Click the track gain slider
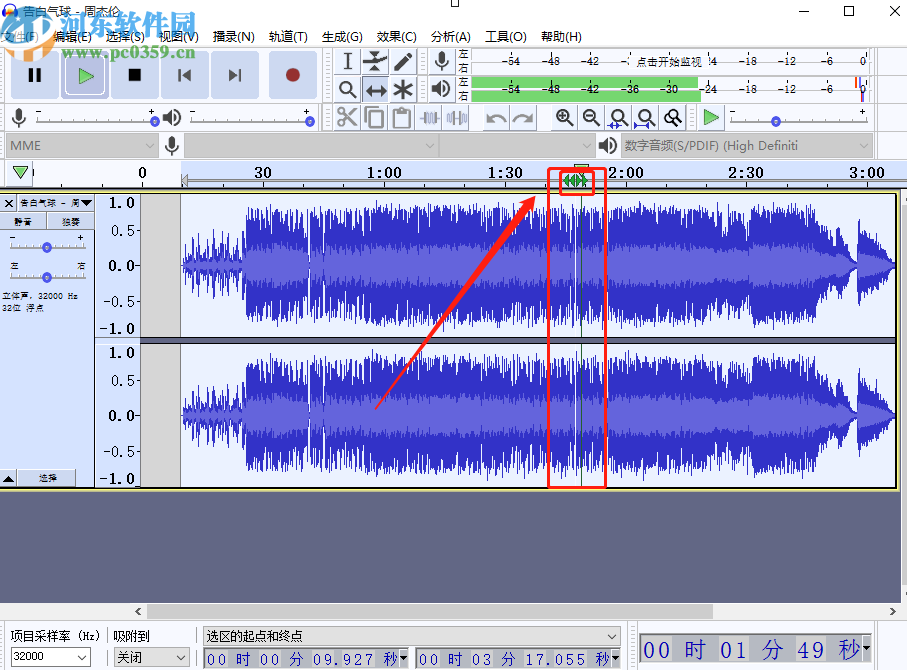 pyautogui.click(x=47, y=246)
